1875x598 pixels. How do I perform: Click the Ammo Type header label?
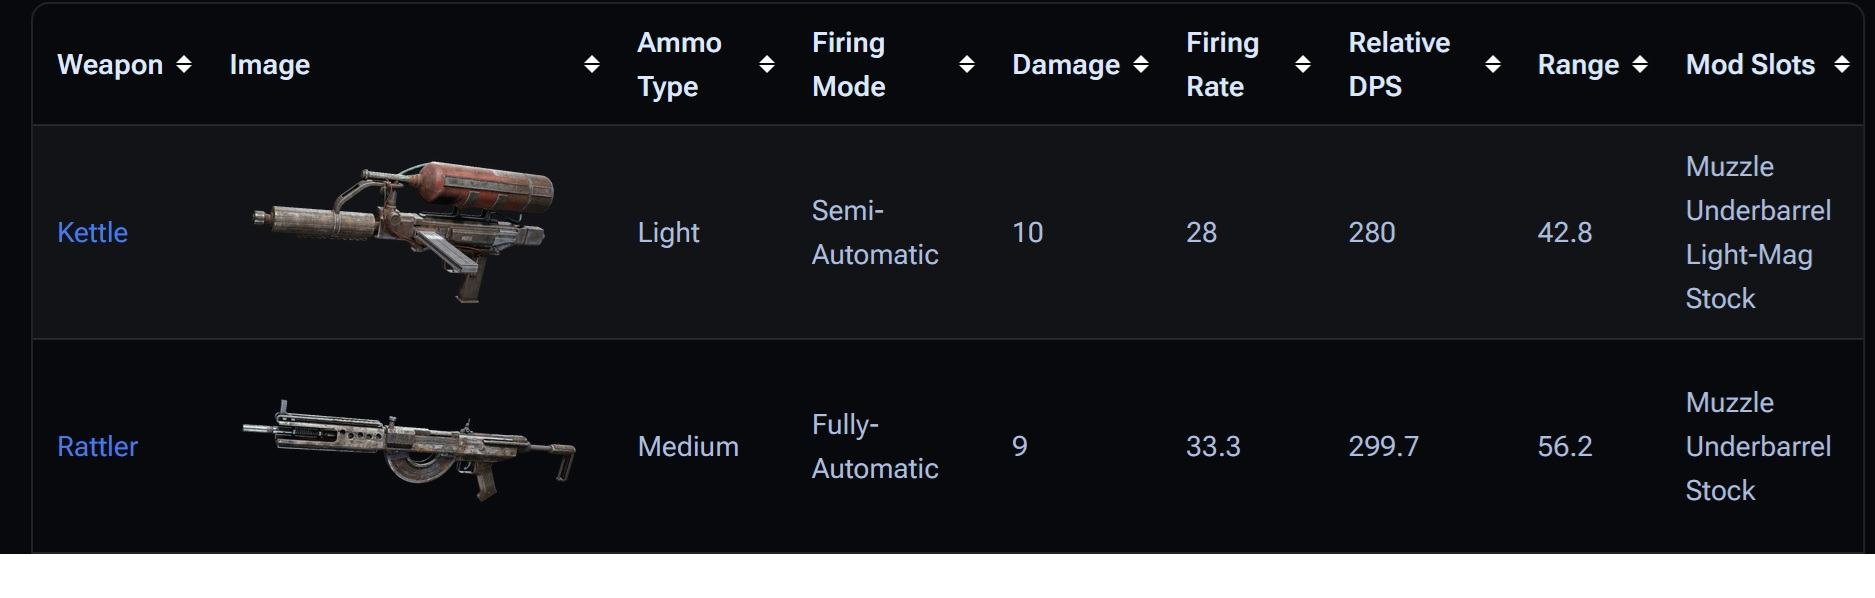pyautogui.click(x=679, y=64)
